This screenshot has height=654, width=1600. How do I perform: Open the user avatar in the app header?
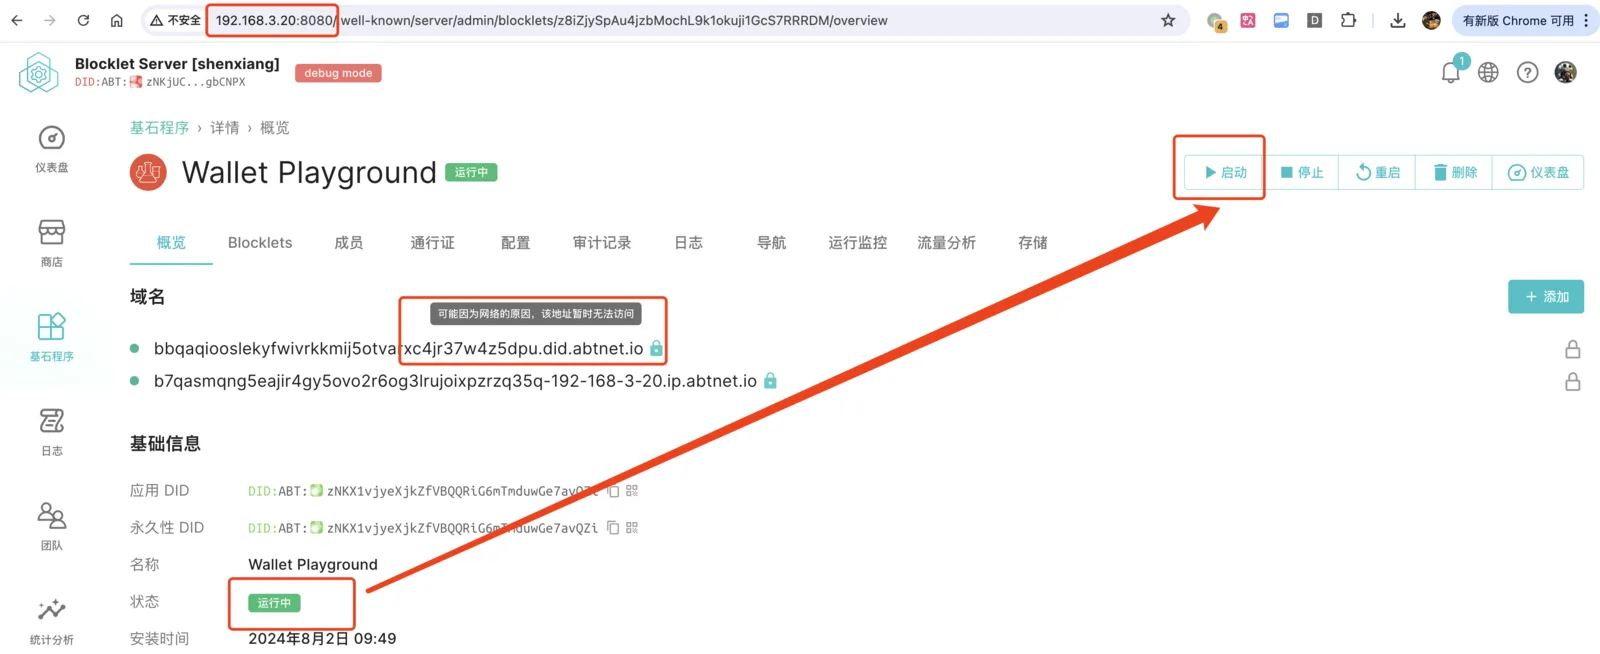1565,72
